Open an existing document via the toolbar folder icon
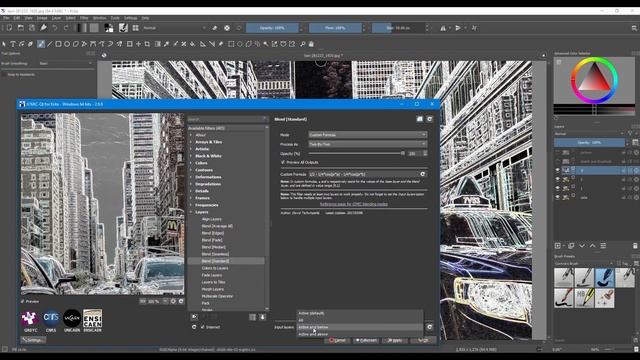Screen dimensions: 640x360 pos(20,28)
